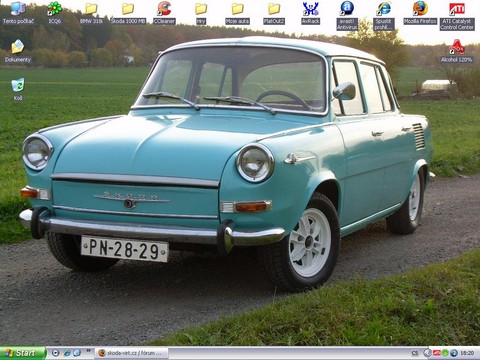Open the Tento počítač desktop icon
Image resolution: width=480 pixels, height=360 pixels.
(18, 13)
